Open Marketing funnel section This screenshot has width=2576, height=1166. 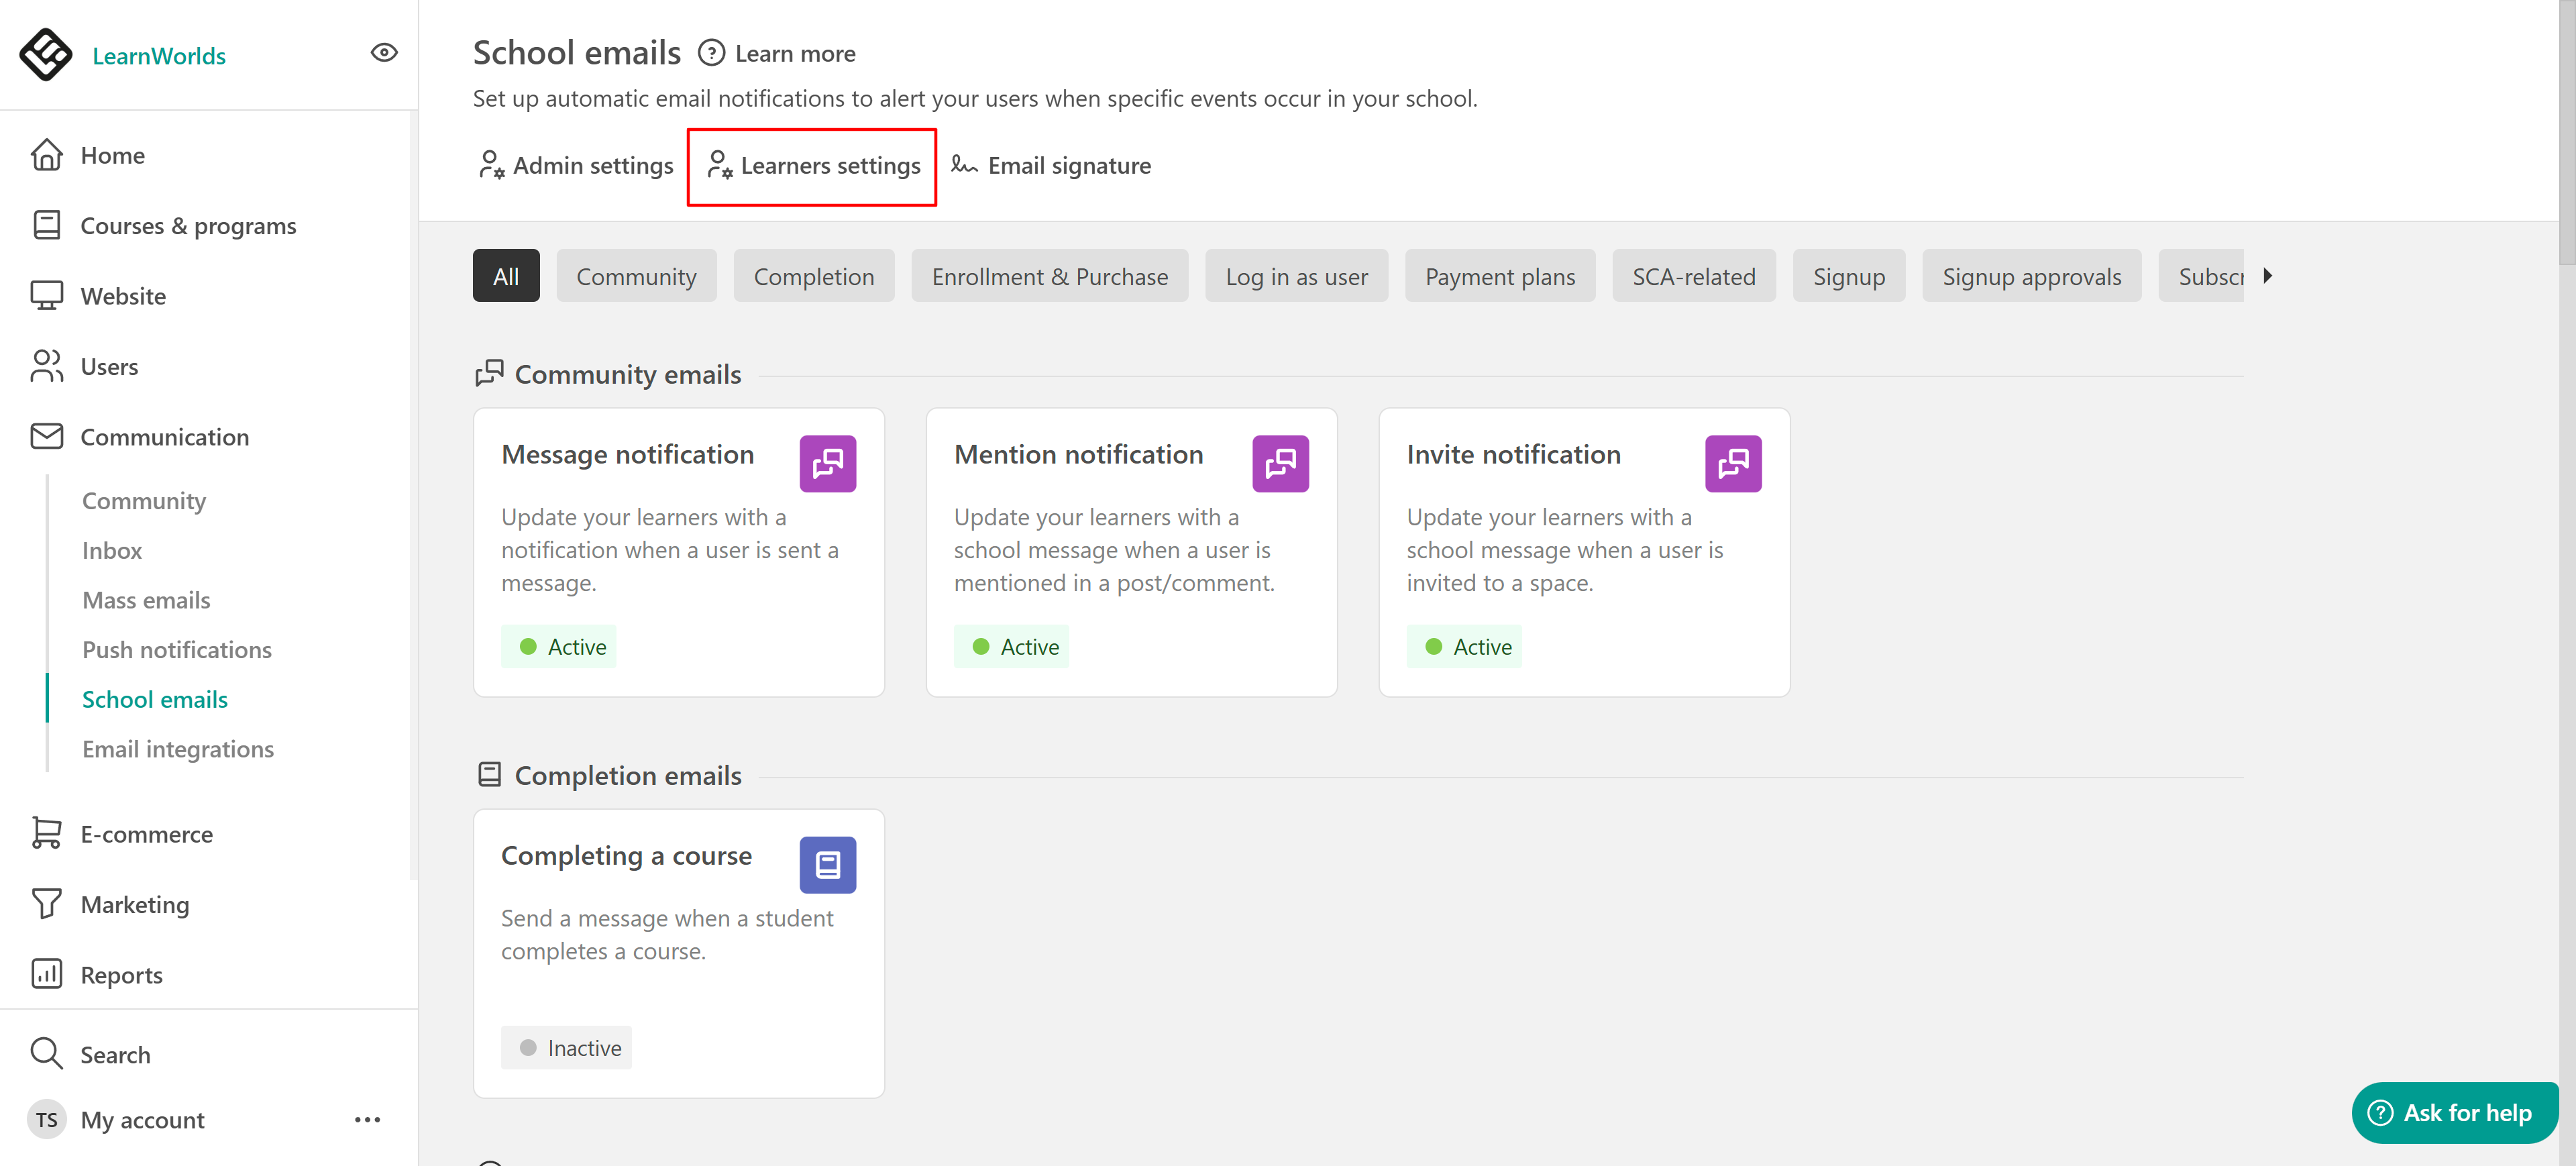point(134,904)
